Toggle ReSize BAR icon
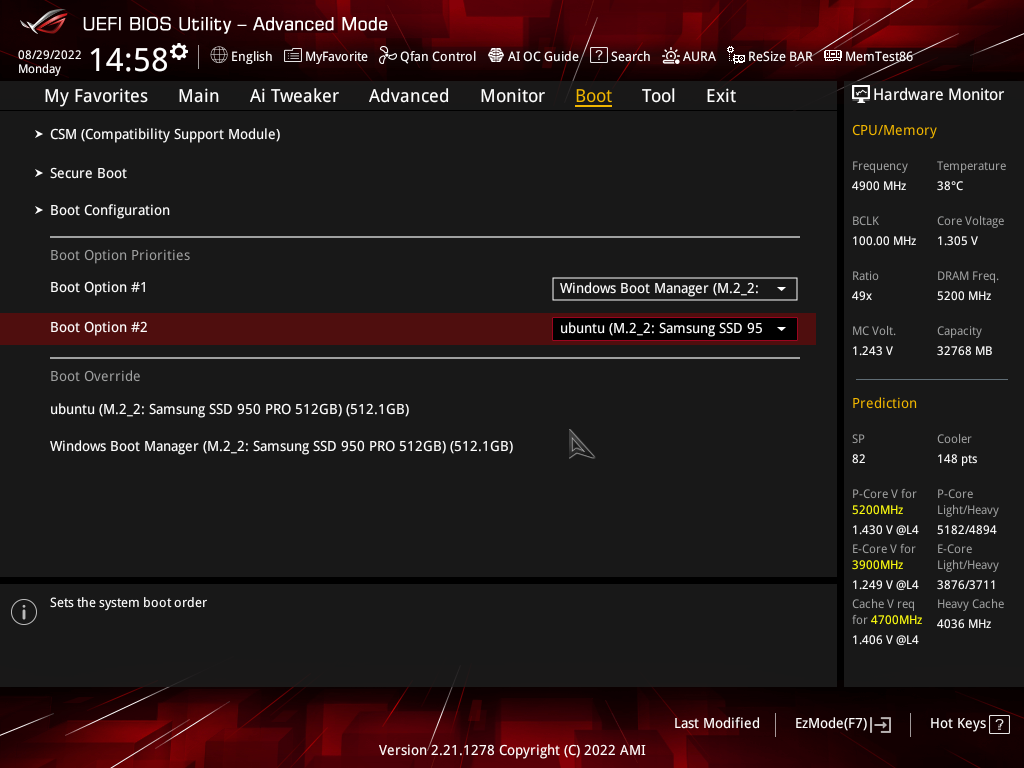Image resolution: width=1024 pixels, height=768 pixels. [736, 56]
